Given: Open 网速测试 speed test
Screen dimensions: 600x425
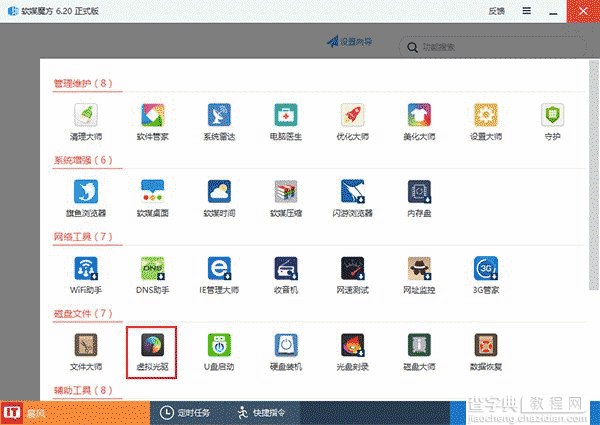Looking at the screenshot, I should 352,275.
